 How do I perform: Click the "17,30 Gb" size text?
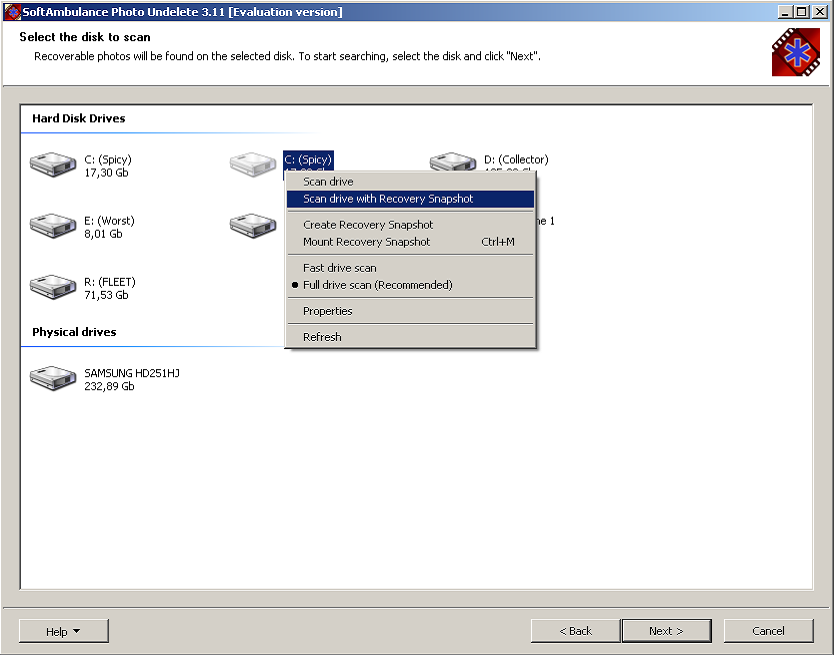(x=106, y=173)
